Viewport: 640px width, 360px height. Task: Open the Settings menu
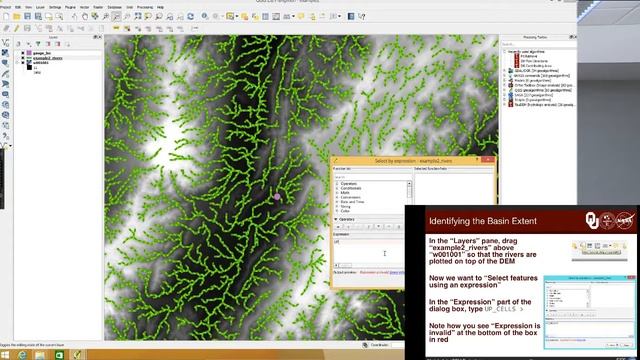coord(55,7)
